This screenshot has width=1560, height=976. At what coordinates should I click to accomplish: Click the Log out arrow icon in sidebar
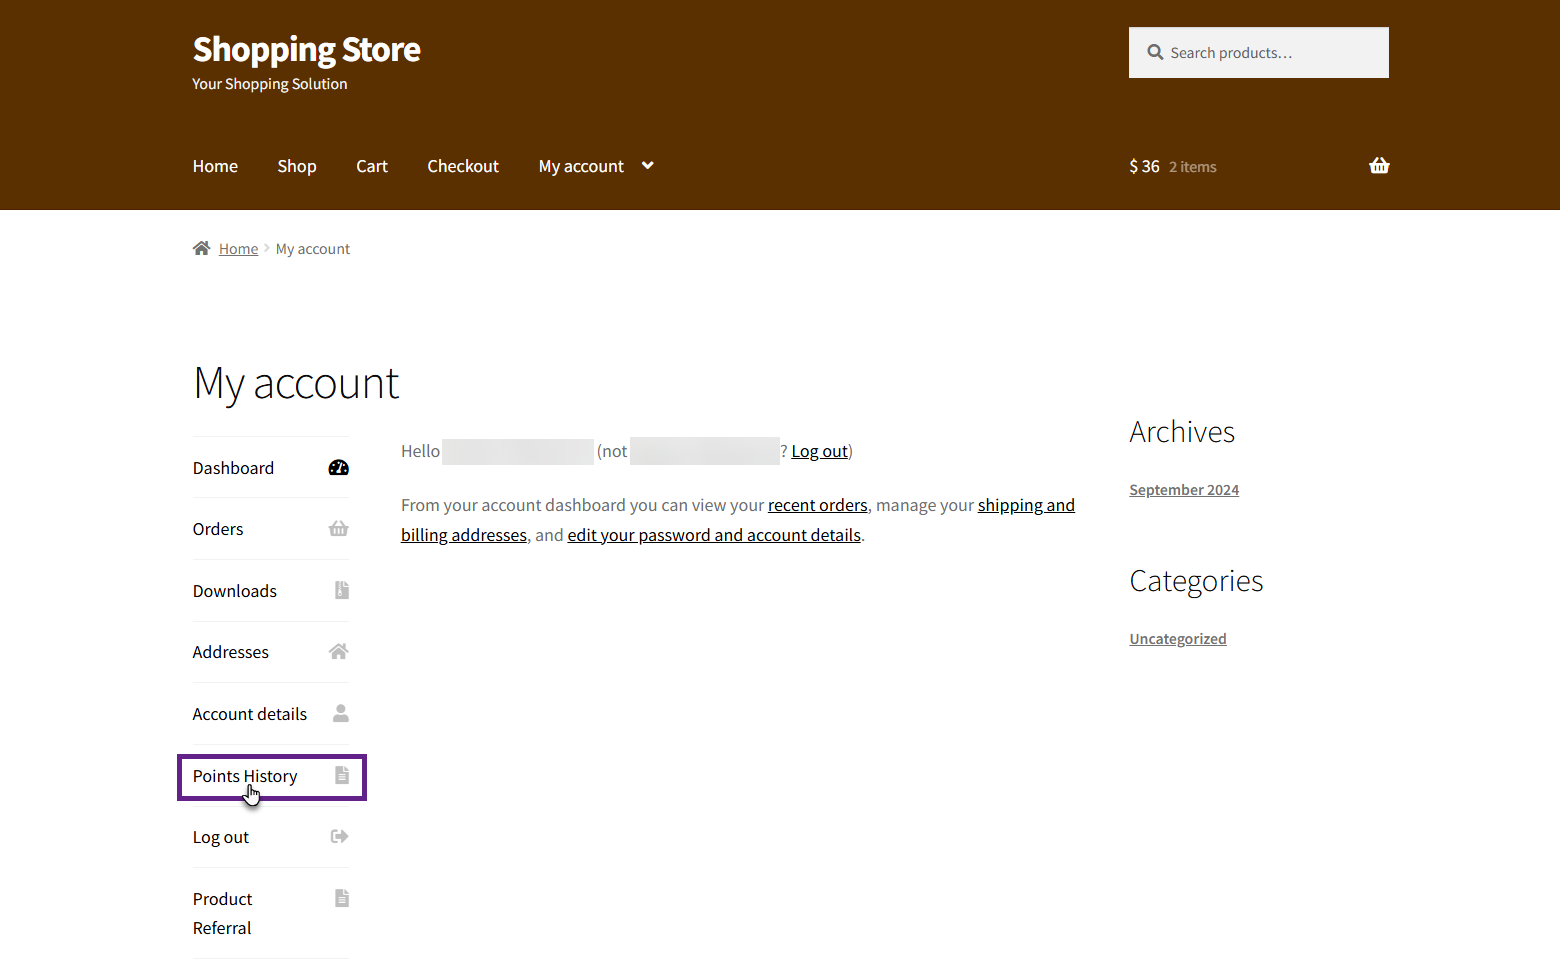pos(340,837)
